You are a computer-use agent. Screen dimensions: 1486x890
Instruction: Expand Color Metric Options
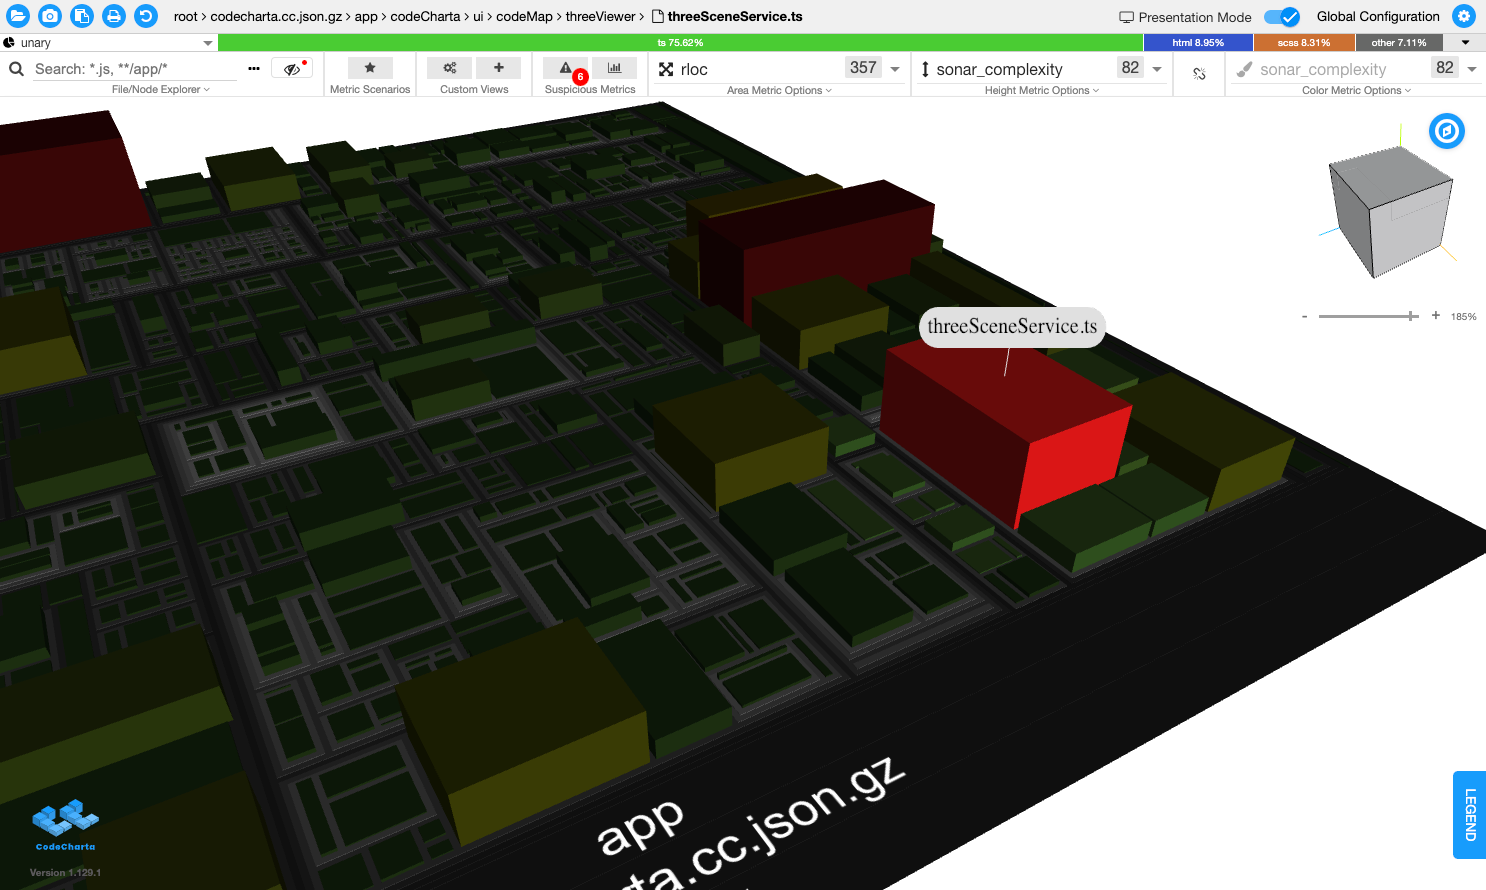tap(1356, 90)
